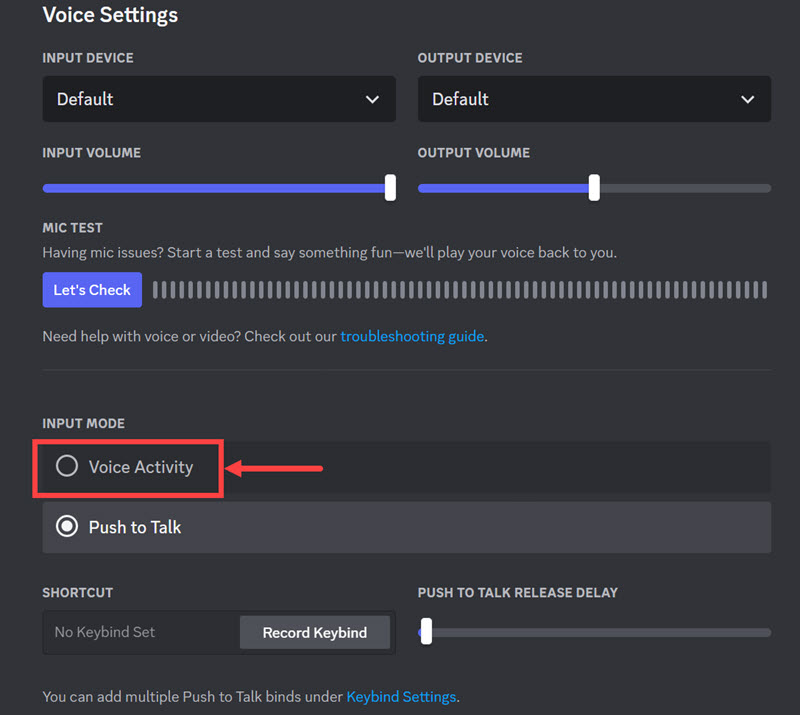Click the Output Device chevron arrow
Image resolution: width=800 pixels, height=715 pixels.
pyautogui.click(x=747, y=100)
